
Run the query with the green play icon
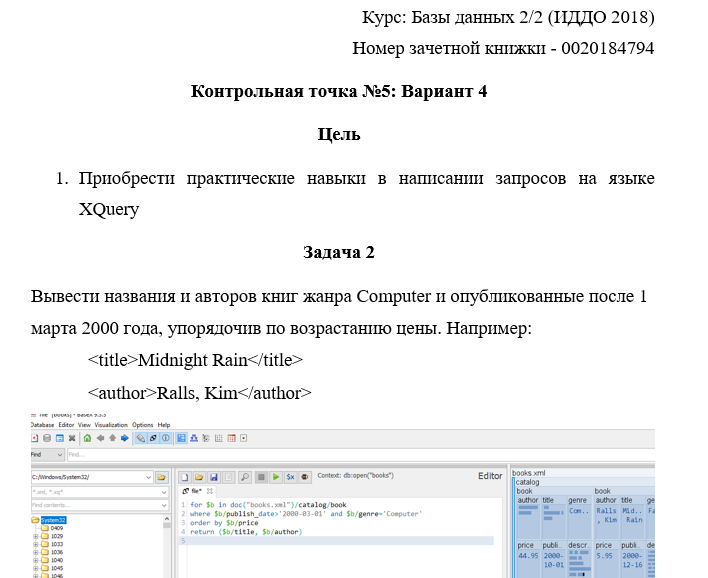click(x=276, y=477)
